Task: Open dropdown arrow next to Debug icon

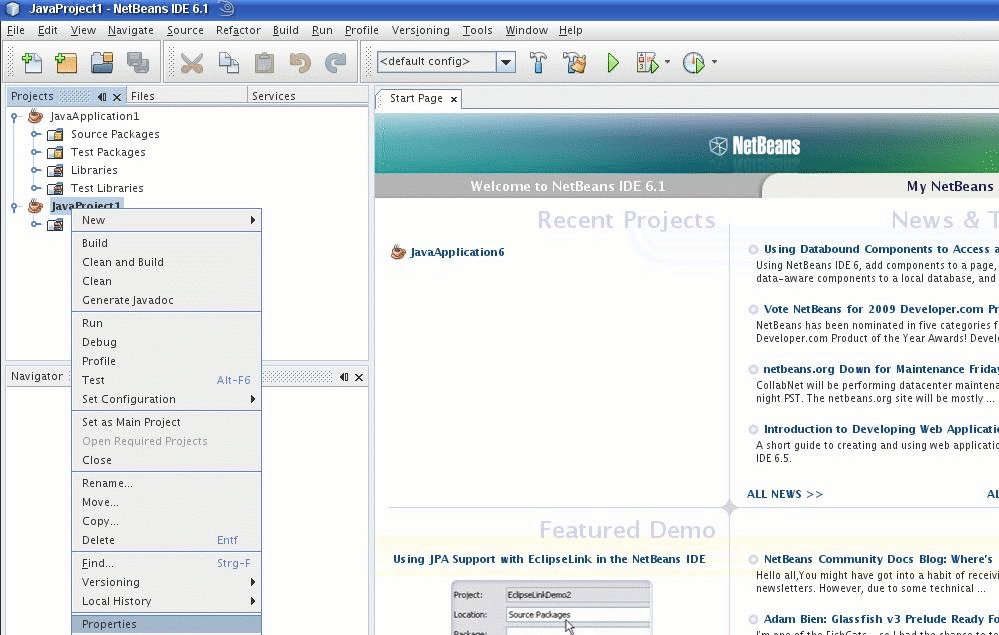Action: tap(667, 62)
